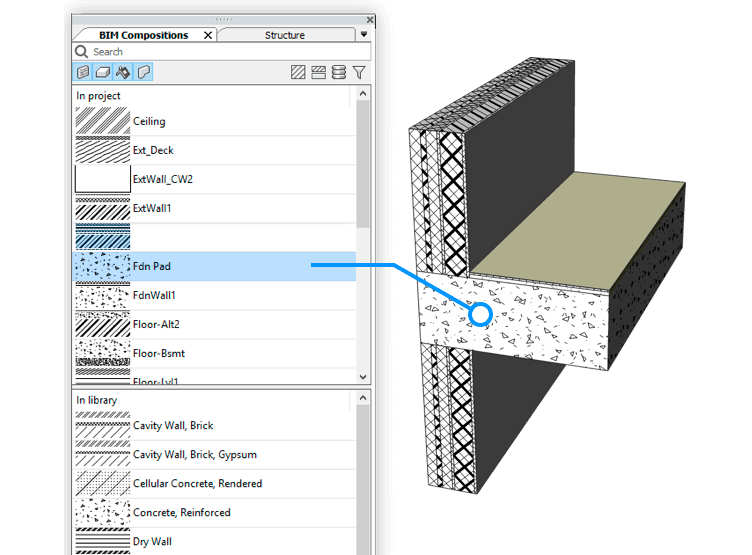The height and width of the screenshot is (555, 752).
Task: Select the FdnWall1 composition
Action: click(x=214, y=295)
